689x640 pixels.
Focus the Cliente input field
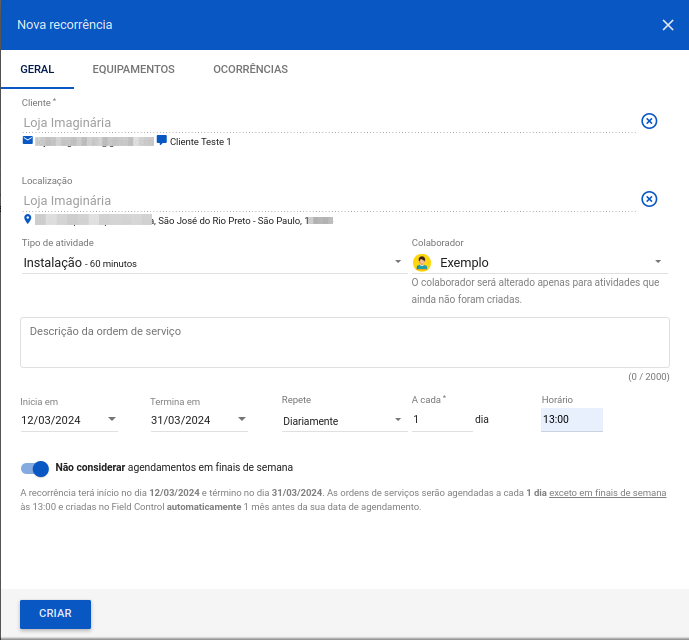coord(329,123)
